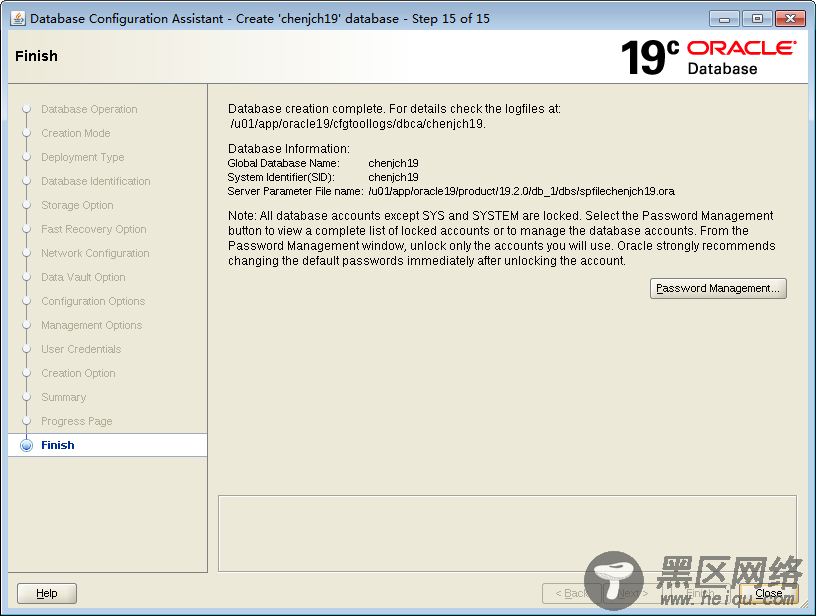The image size is (816, 616).
Task: Select Data Vault Option step
Action: point(83,277)
